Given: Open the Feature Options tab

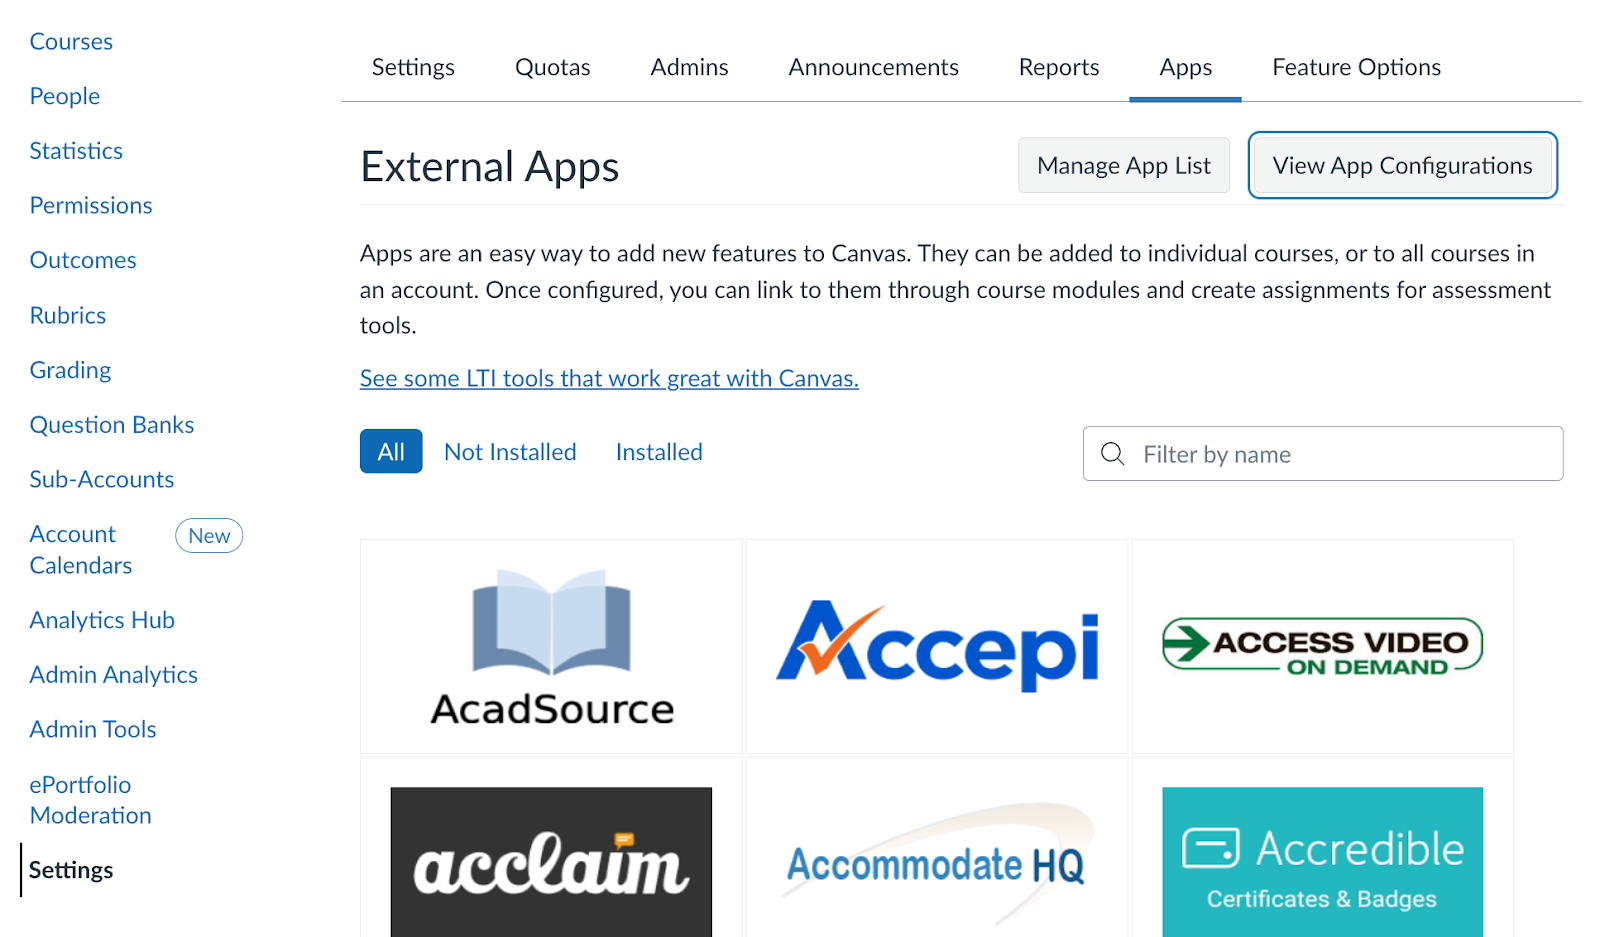Looking at the screenshot, I should click(1356, 67).
